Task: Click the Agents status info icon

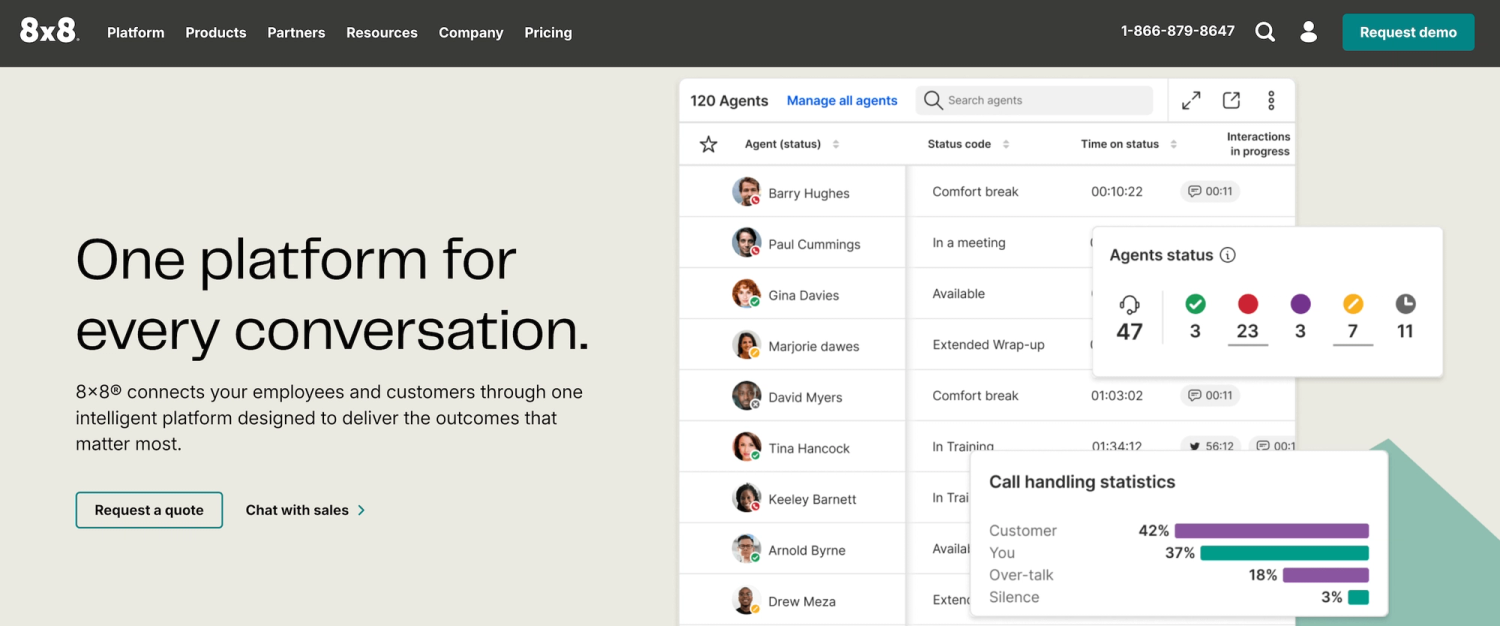Action: coord(1228,255)
